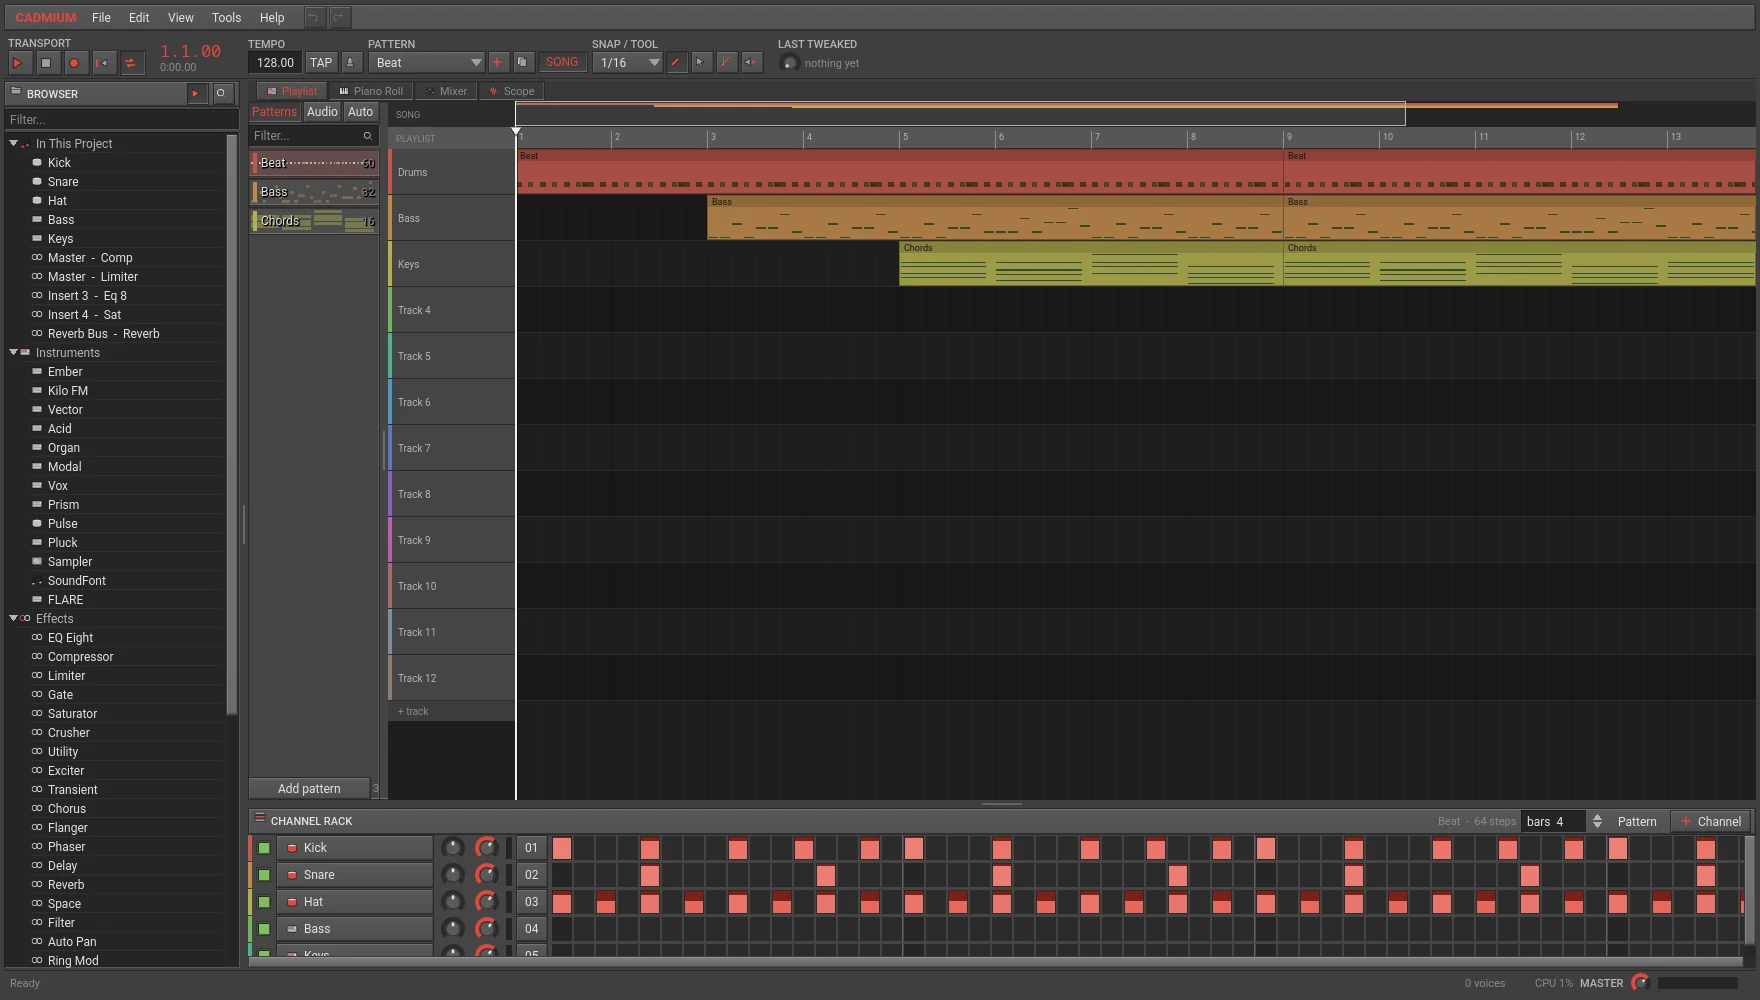Switch to the Scope tab
The width and height of the screenshot is (1760, 1000).
[511, 91]
